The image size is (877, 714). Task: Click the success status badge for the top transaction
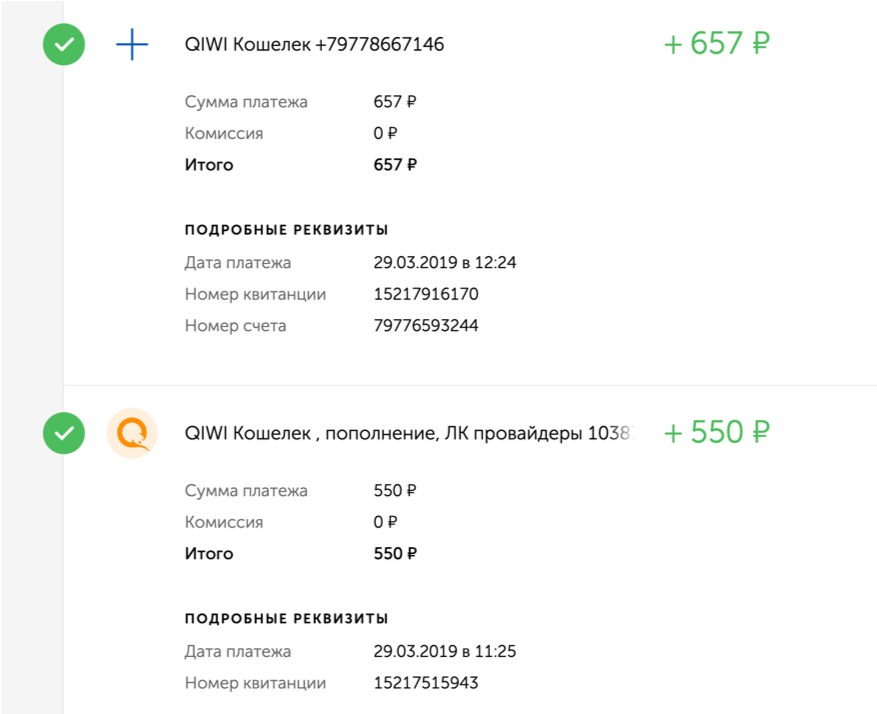pos(63,44)
